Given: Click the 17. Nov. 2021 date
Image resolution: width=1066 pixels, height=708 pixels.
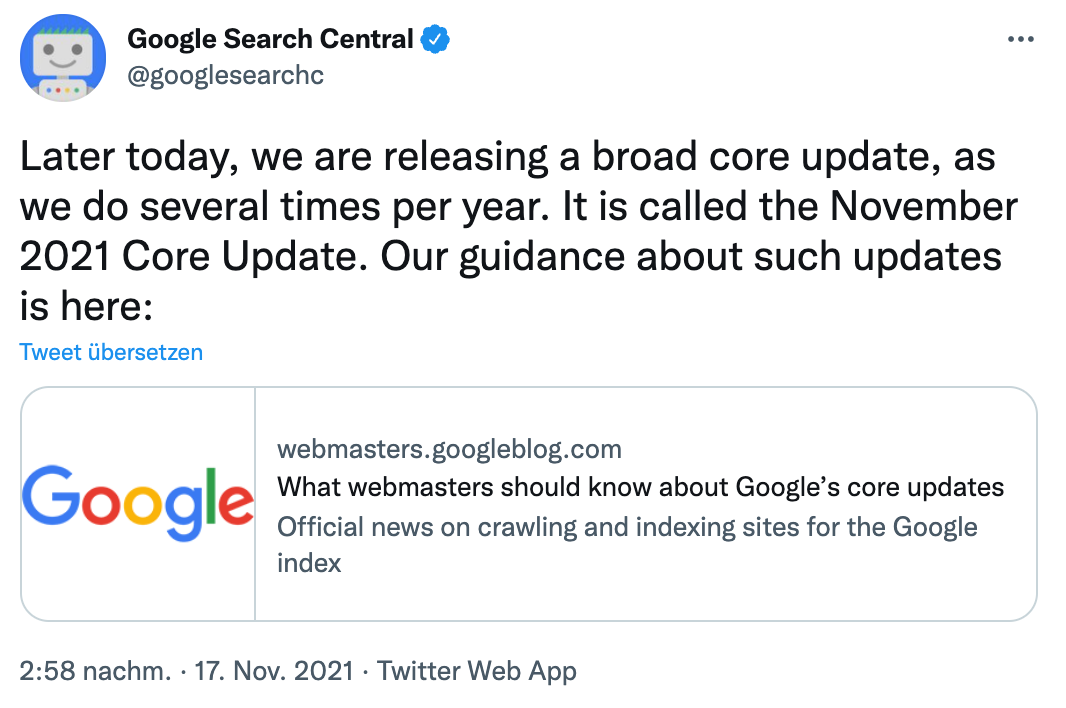Looking at the screenshot, I should pyautogui.click(x=273, y=671).
